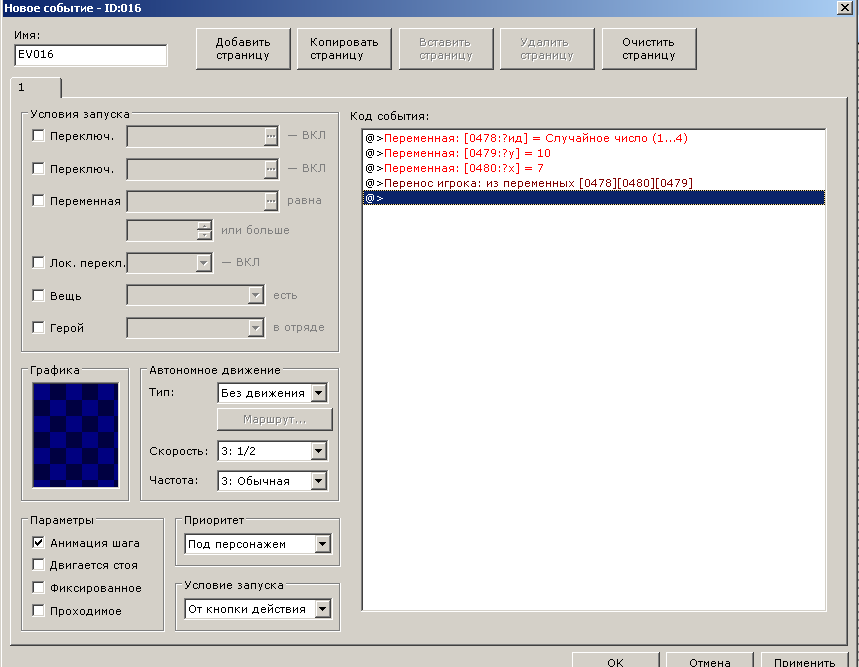Check the Герой в отряде checkbox
Screen dimensions: 859x667
pos(39,328)
